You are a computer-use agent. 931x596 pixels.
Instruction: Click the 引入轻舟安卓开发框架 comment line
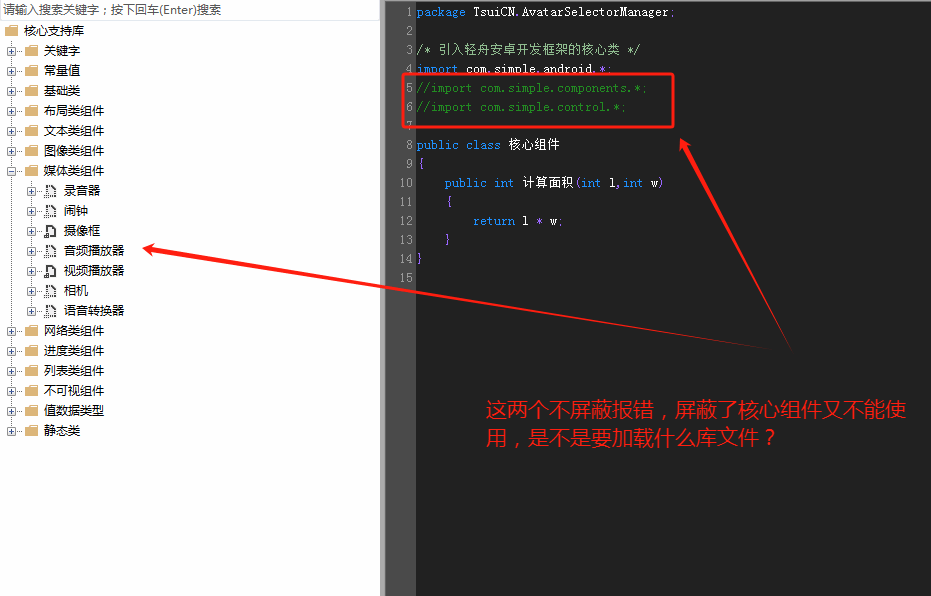click(x=528, y=50)
